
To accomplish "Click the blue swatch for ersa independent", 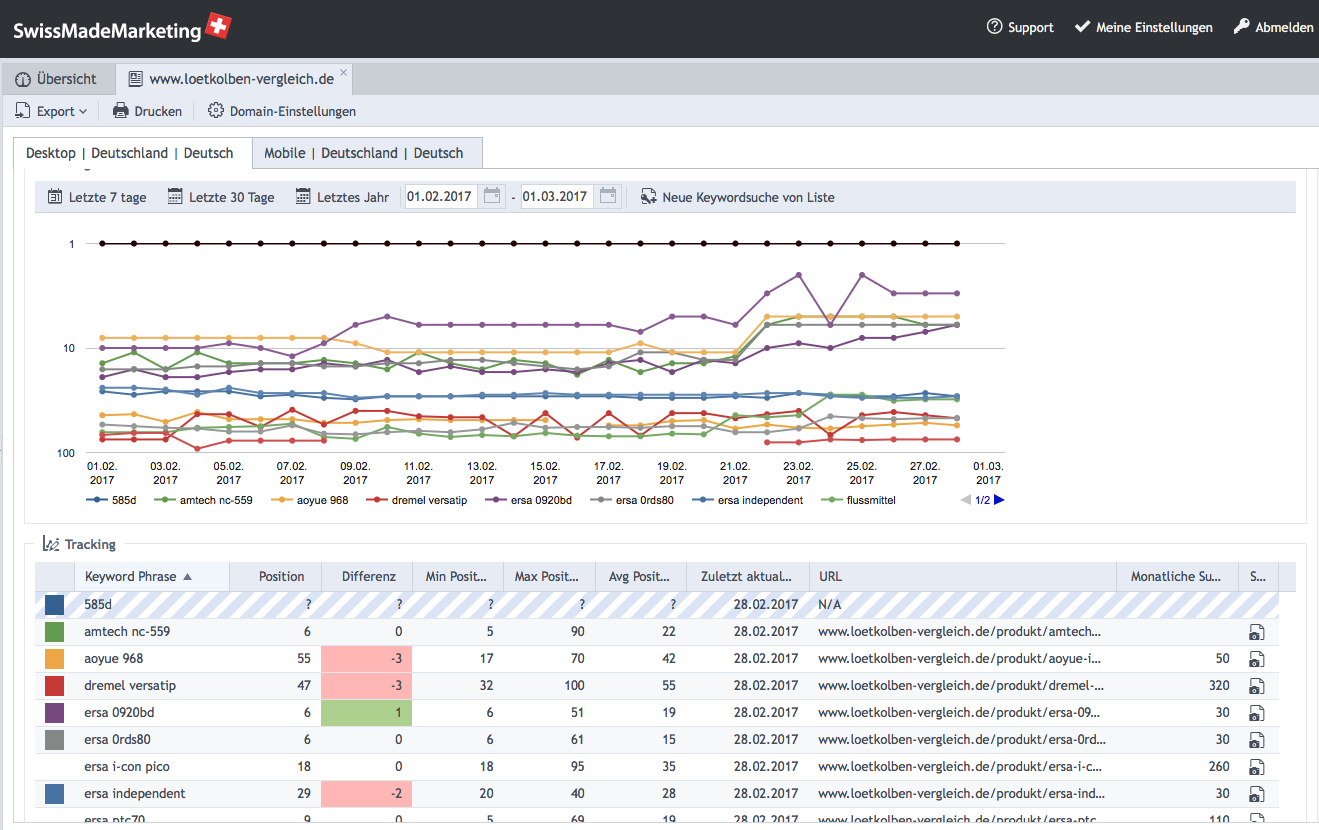I will (55, 794).
